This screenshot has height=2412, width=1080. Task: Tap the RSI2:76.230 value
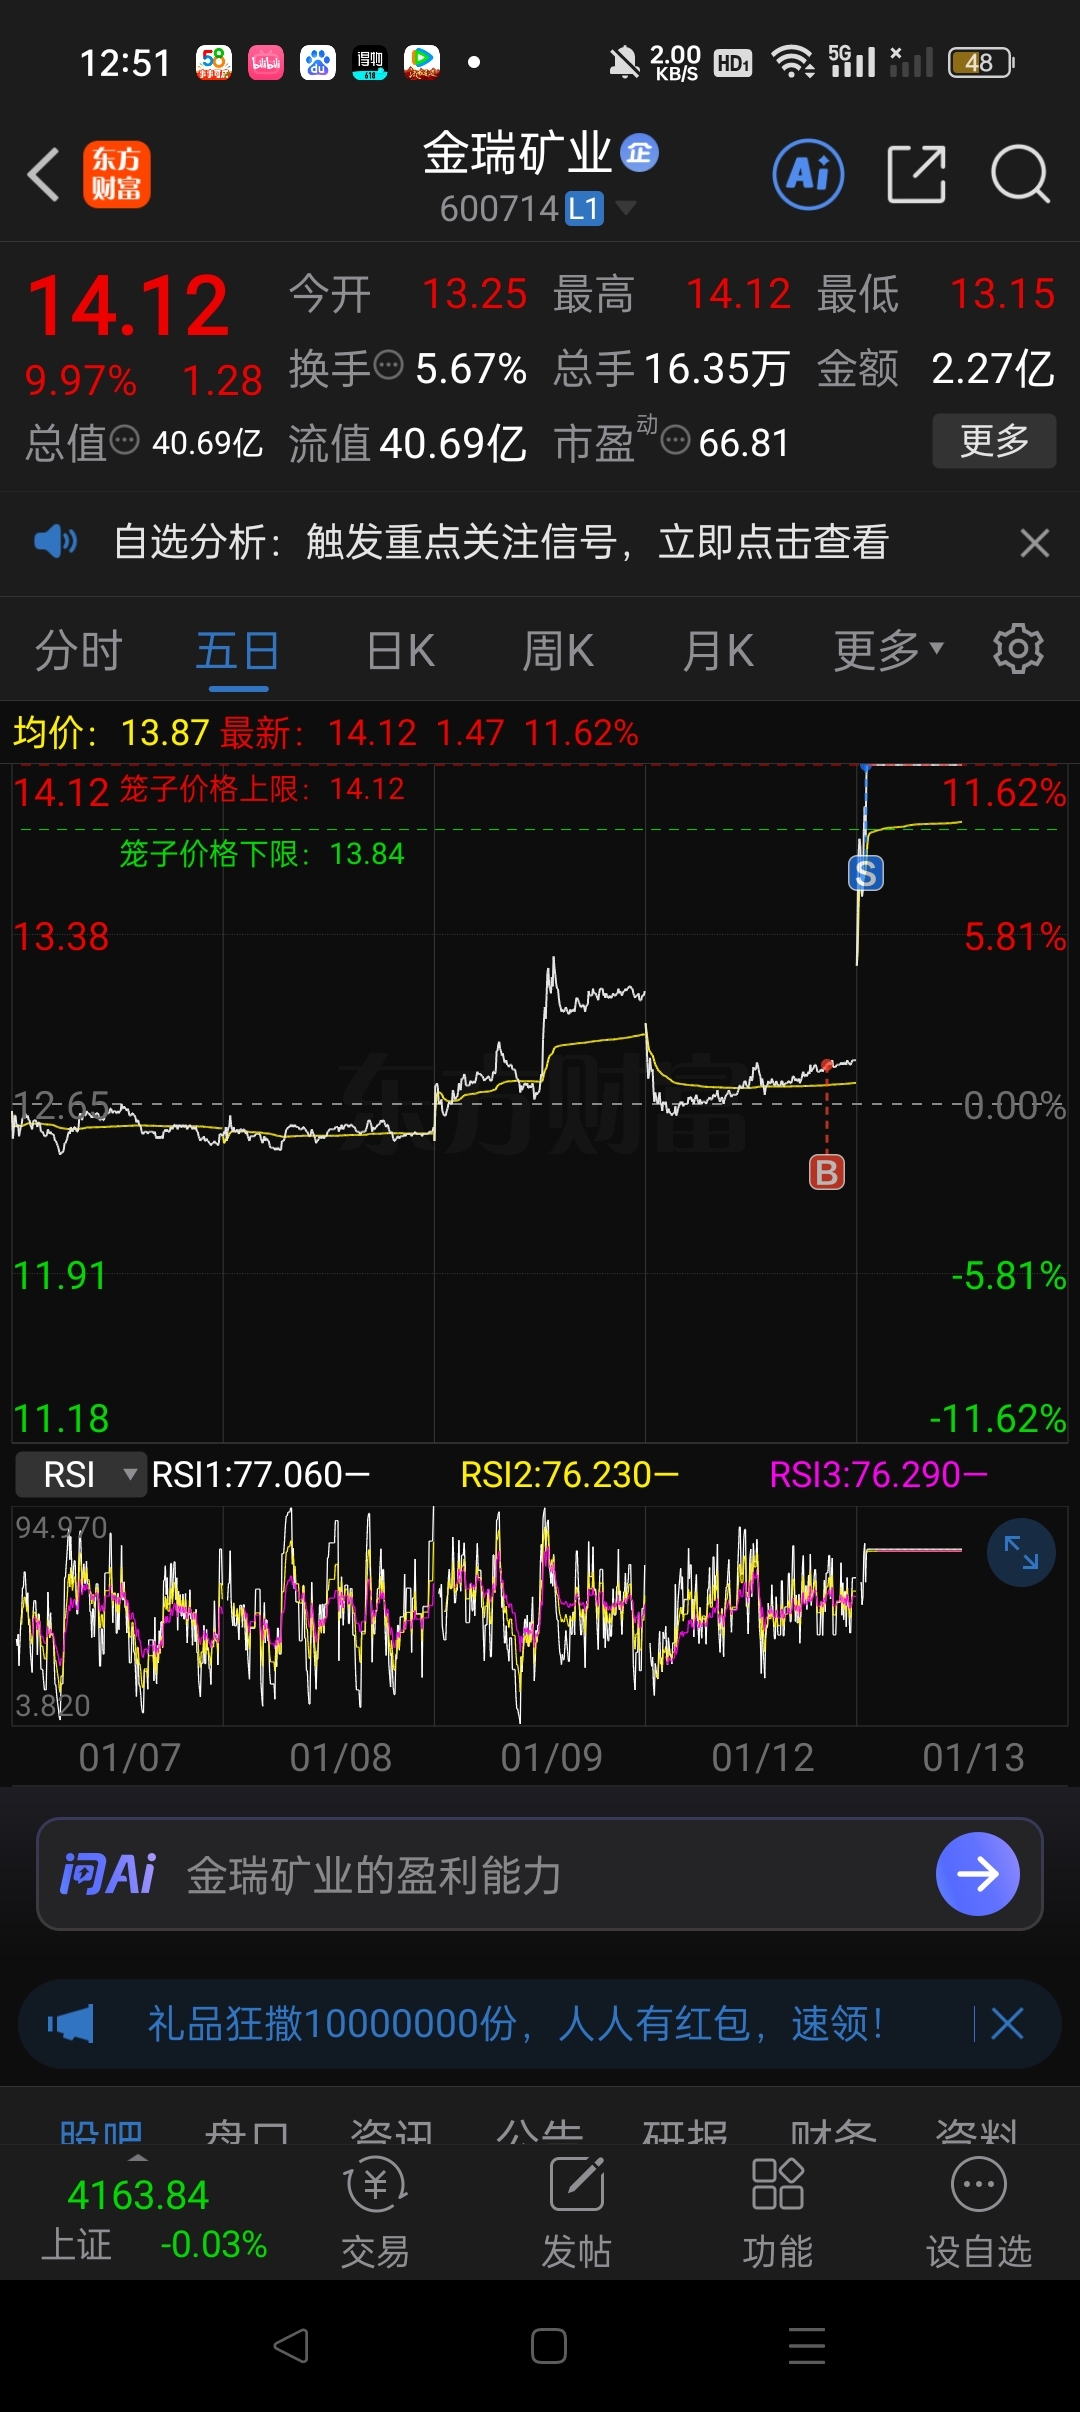[569, 1474]
